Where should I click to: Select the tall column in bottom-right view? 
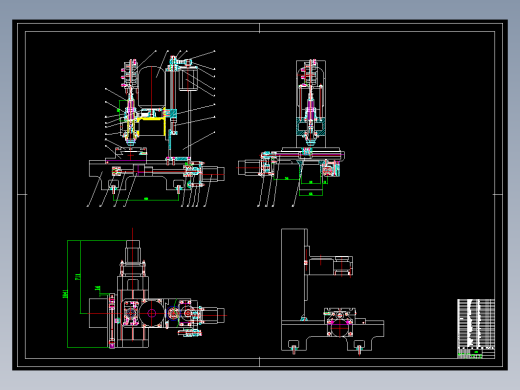click(294, 274)
